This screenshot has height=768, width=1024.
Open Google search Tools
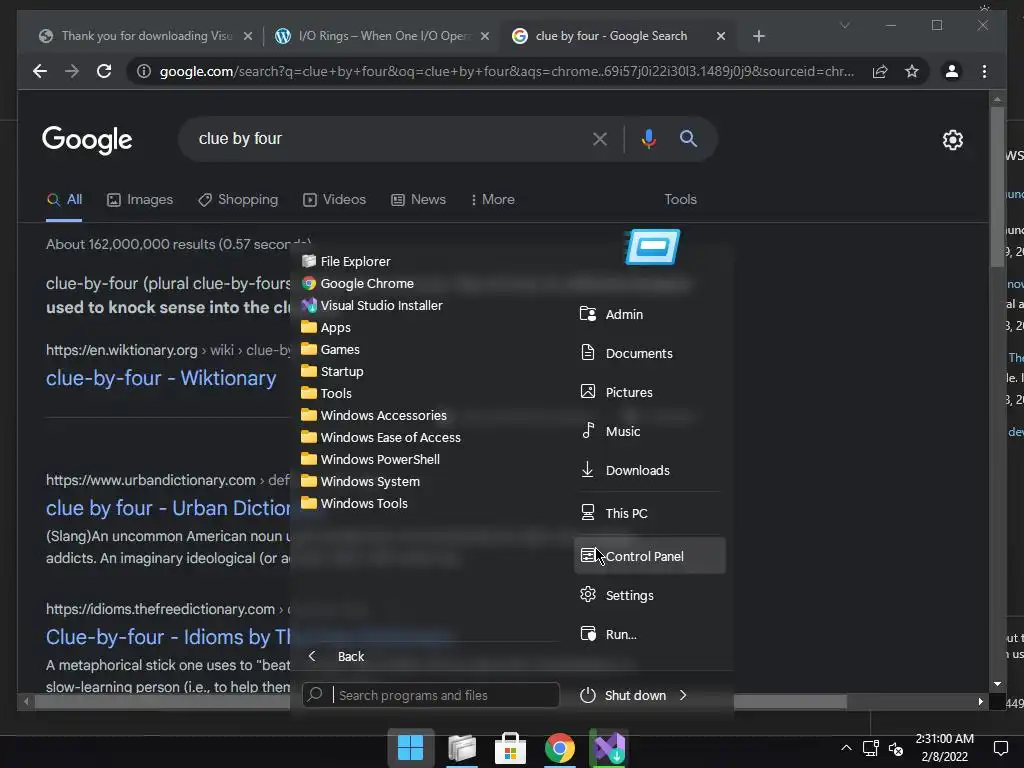[680, 199]
